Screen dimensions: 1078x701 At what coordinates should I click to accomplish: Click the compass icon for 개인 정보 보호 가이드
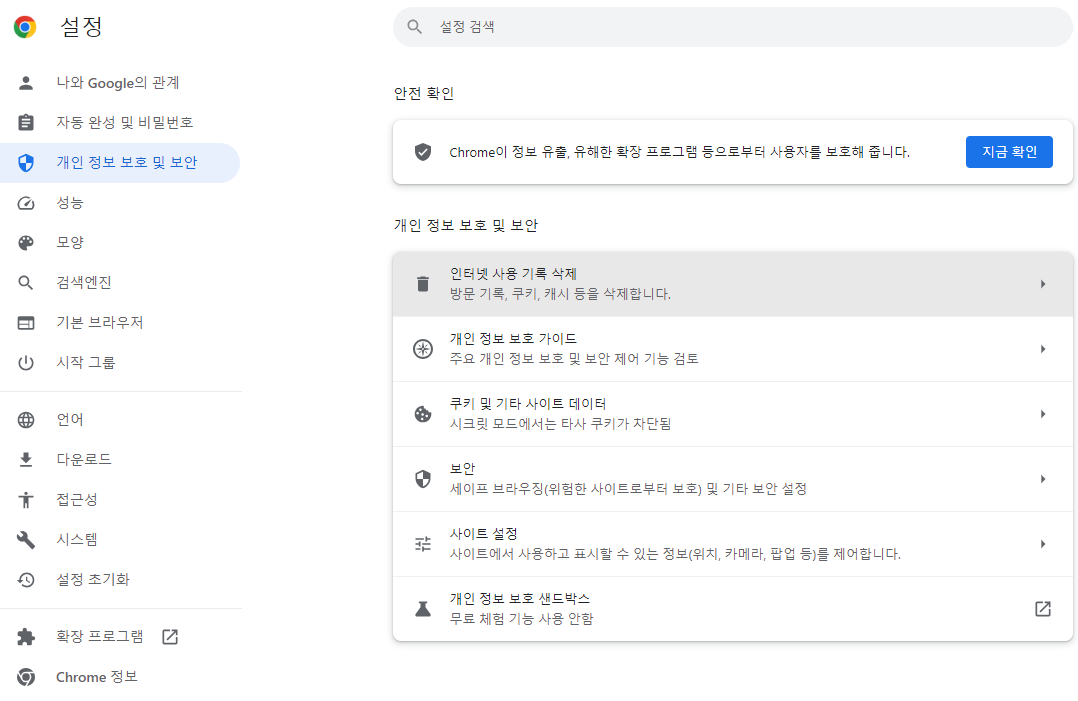(423, 349)
